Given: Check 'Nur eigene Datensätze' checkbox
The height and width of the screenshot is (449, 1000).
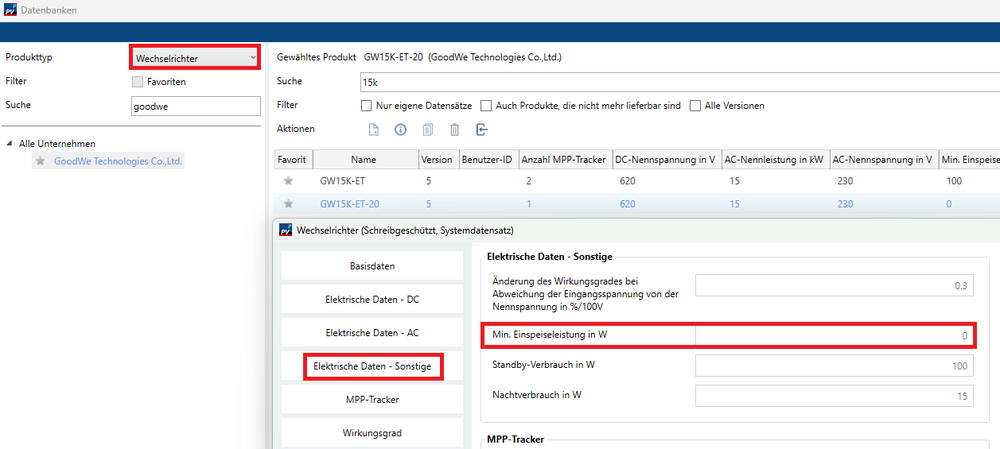Looking at the screenshot, I should click(367, 105).
